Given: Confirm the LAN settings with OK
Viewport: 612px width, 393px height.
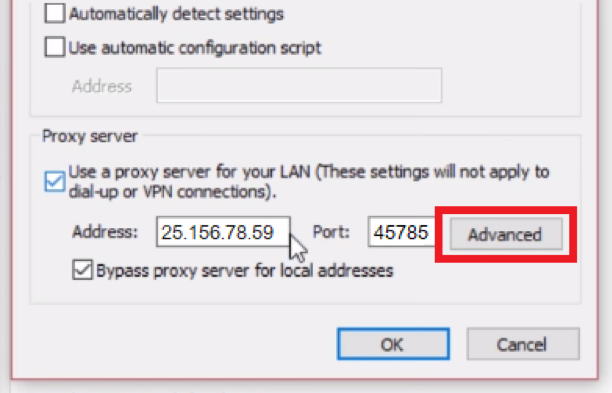Looking at the screenshot, I should tap(393, 344).
